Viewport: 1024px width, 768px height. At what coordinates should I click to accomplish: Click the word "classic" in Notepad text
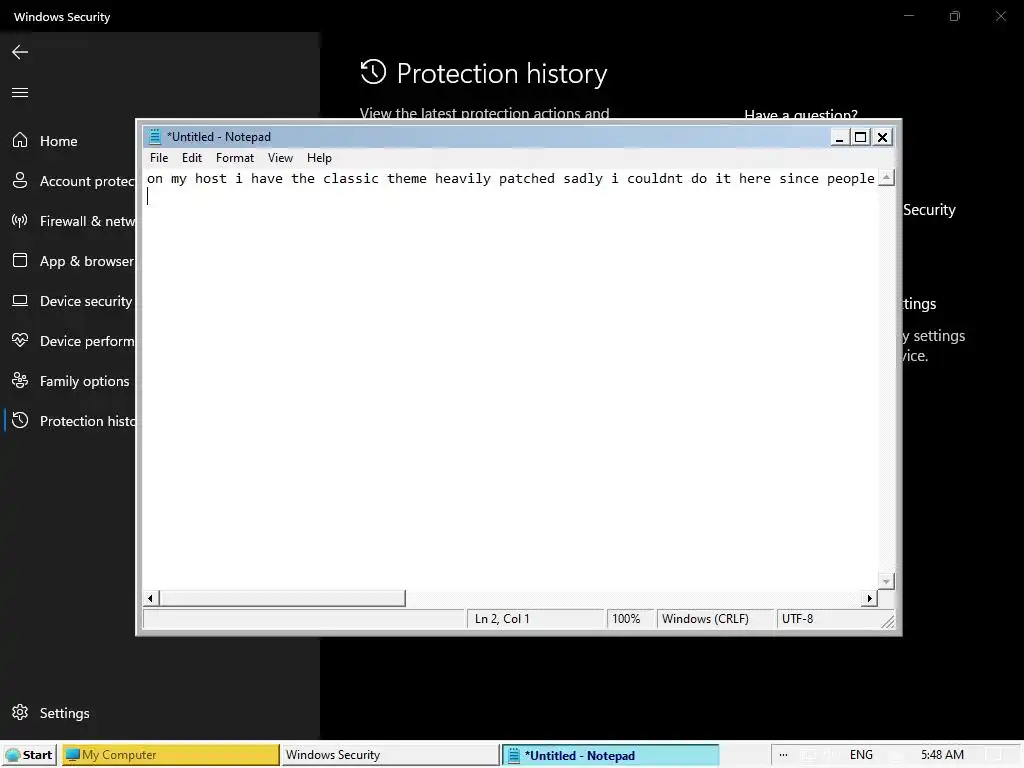[351, 178]
